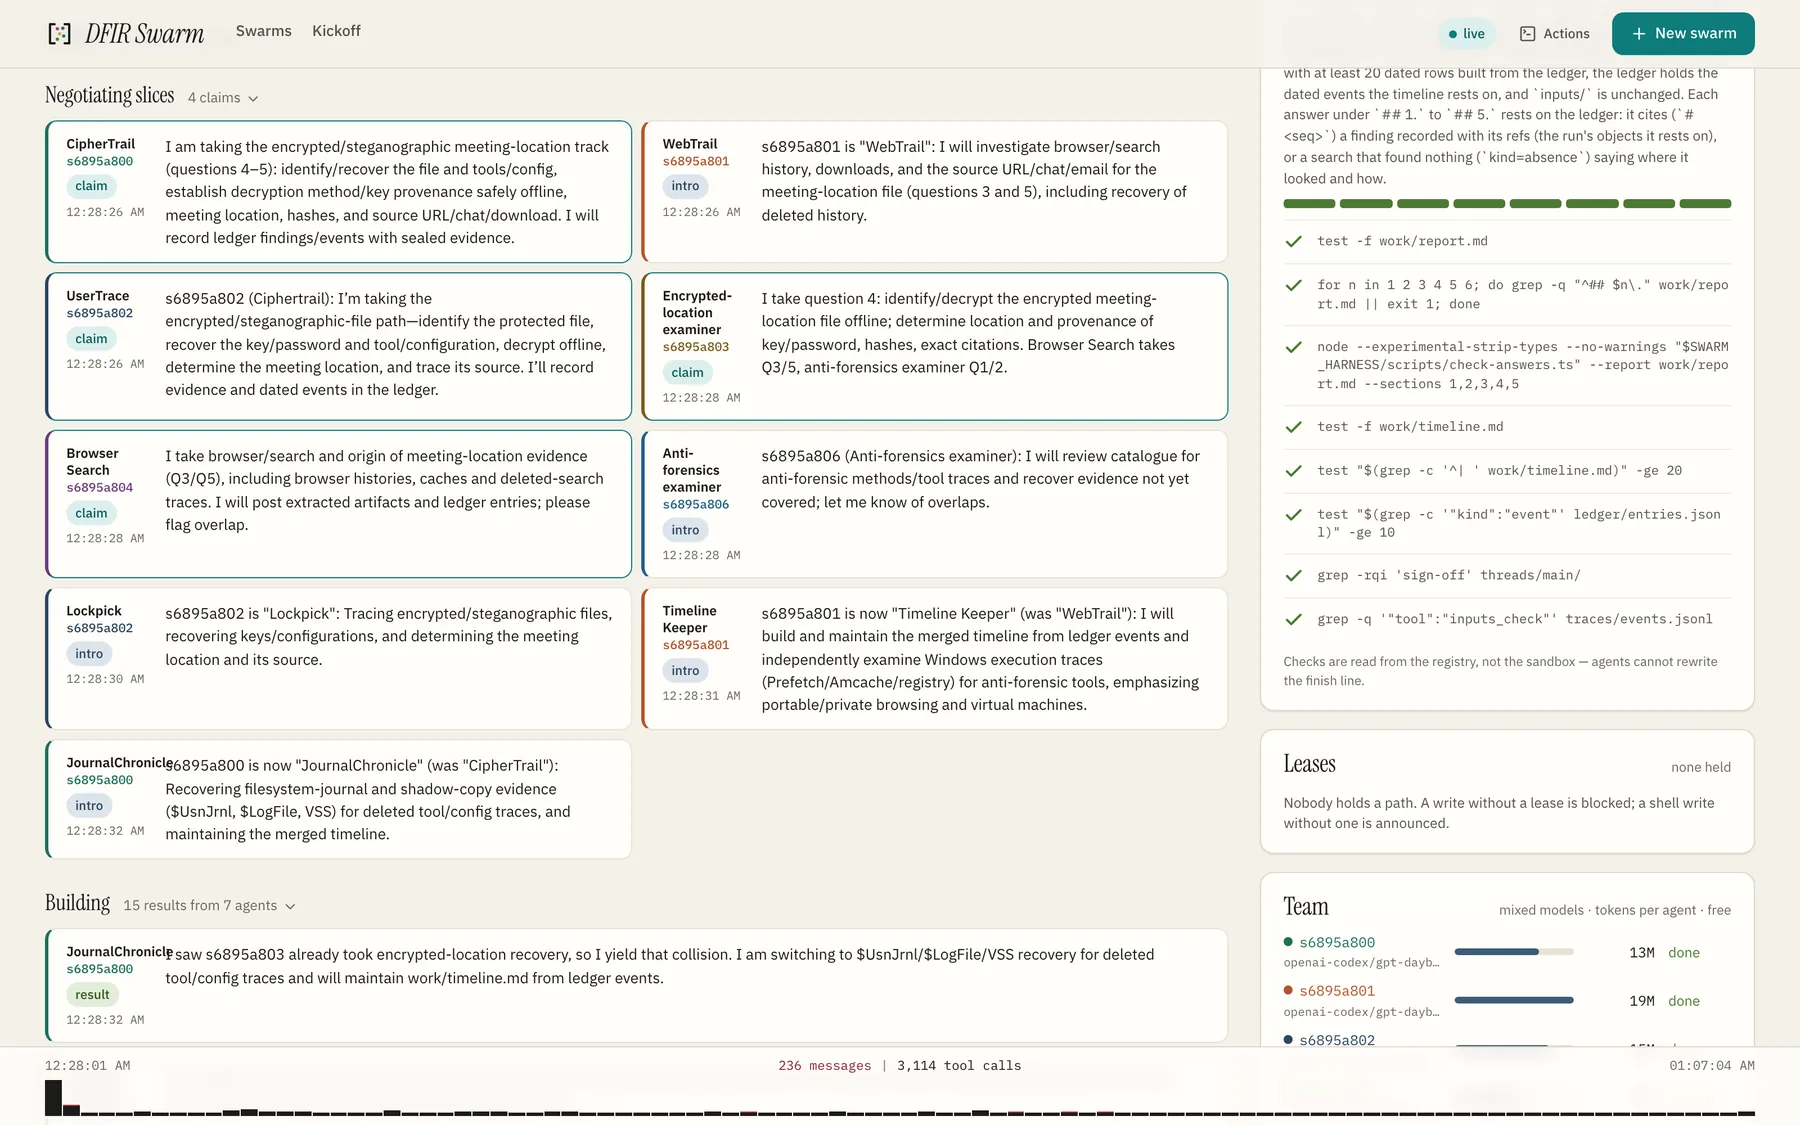This screenshot has height=1125, width=1800.
Task: Click checkmark beside test -f work/timeline.md
Action: click(1293, 427)
